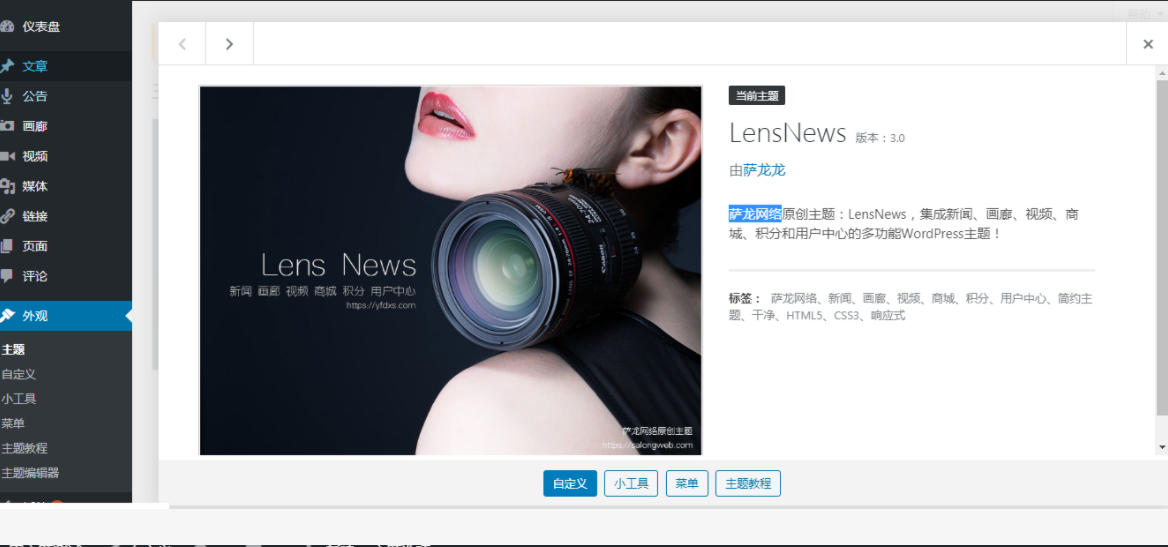Click the overlay vertical scrollbar thumb
The height and width of the screenshot is (547, 1168).
point(1162,247)
